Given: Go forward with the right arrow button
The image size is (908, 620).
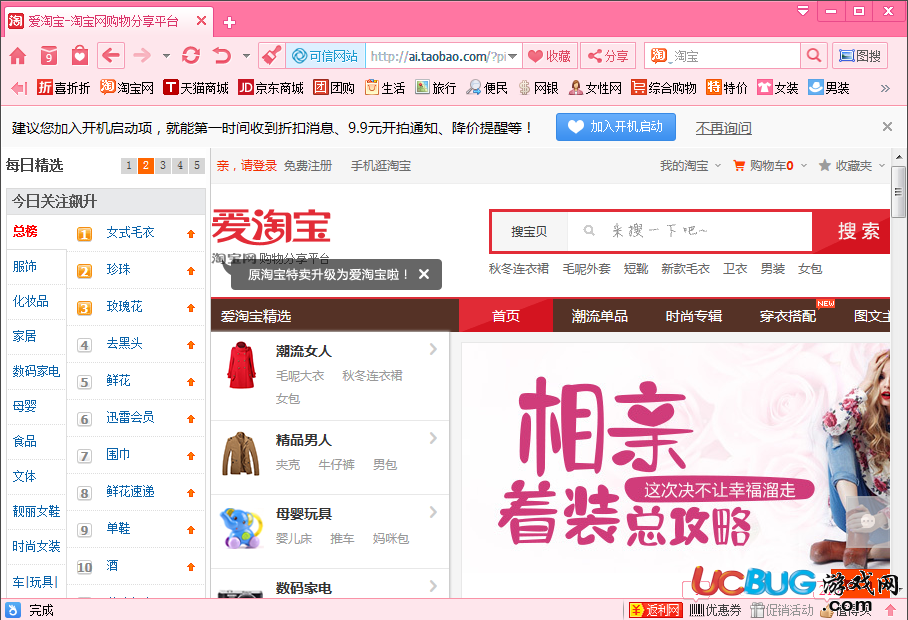Looking at the screenshot, I should 142,56.
